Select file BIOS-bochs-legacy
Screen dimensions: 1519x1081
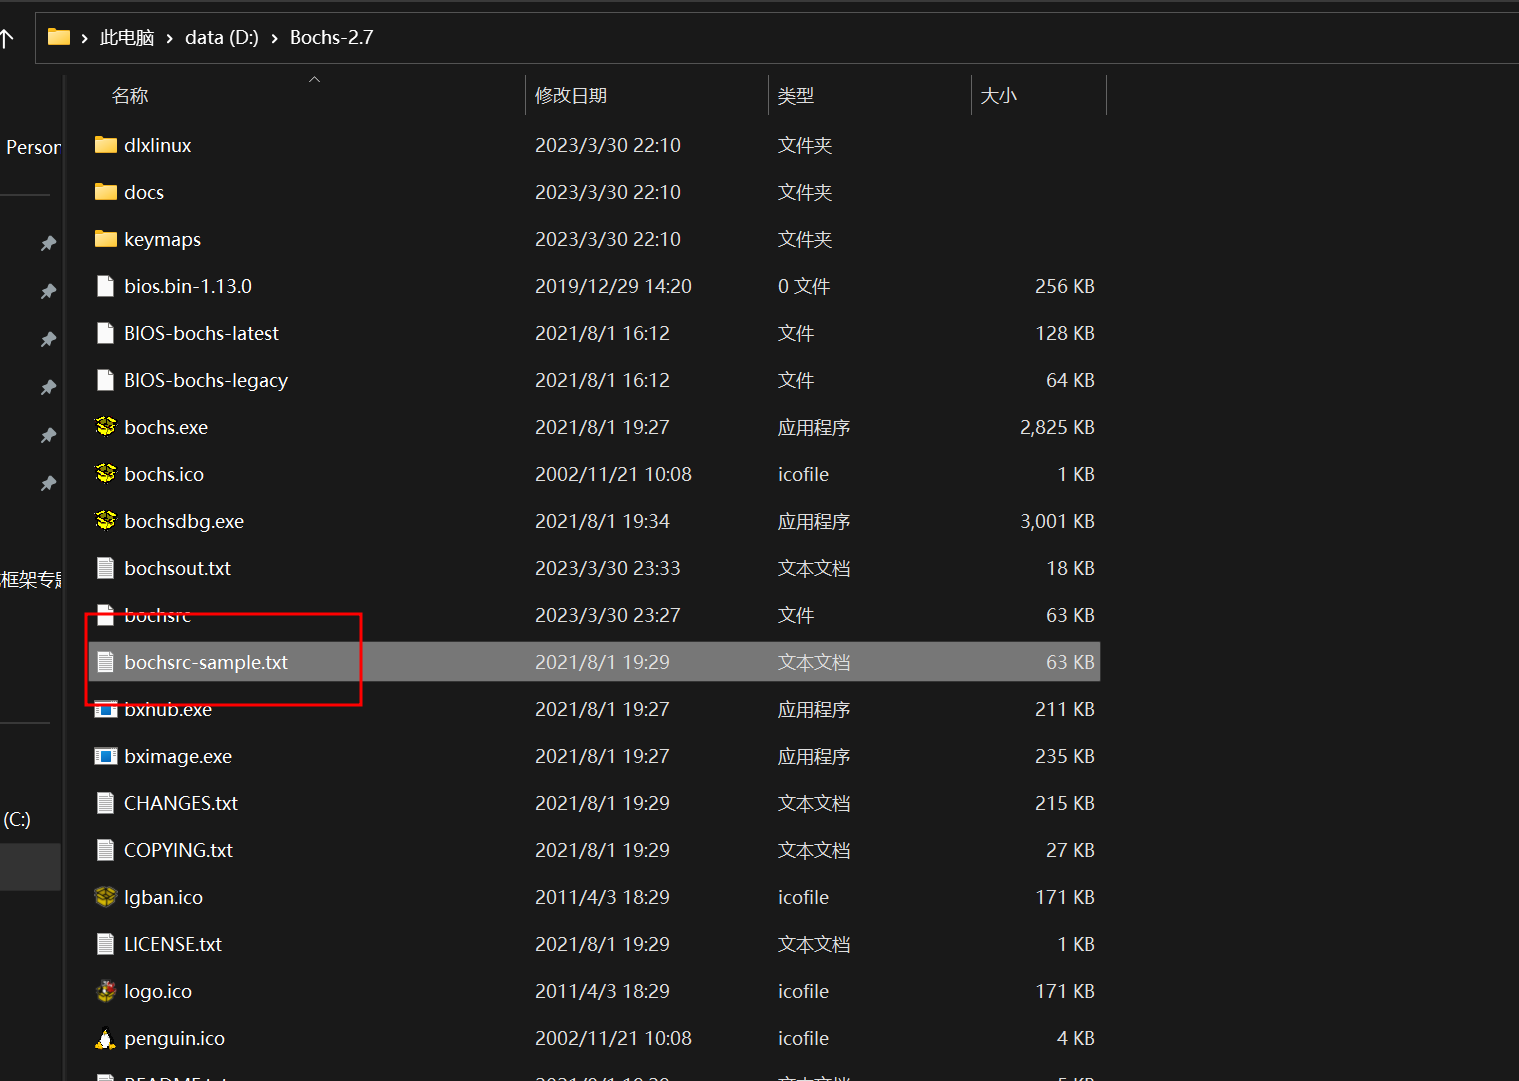(206, 380)
